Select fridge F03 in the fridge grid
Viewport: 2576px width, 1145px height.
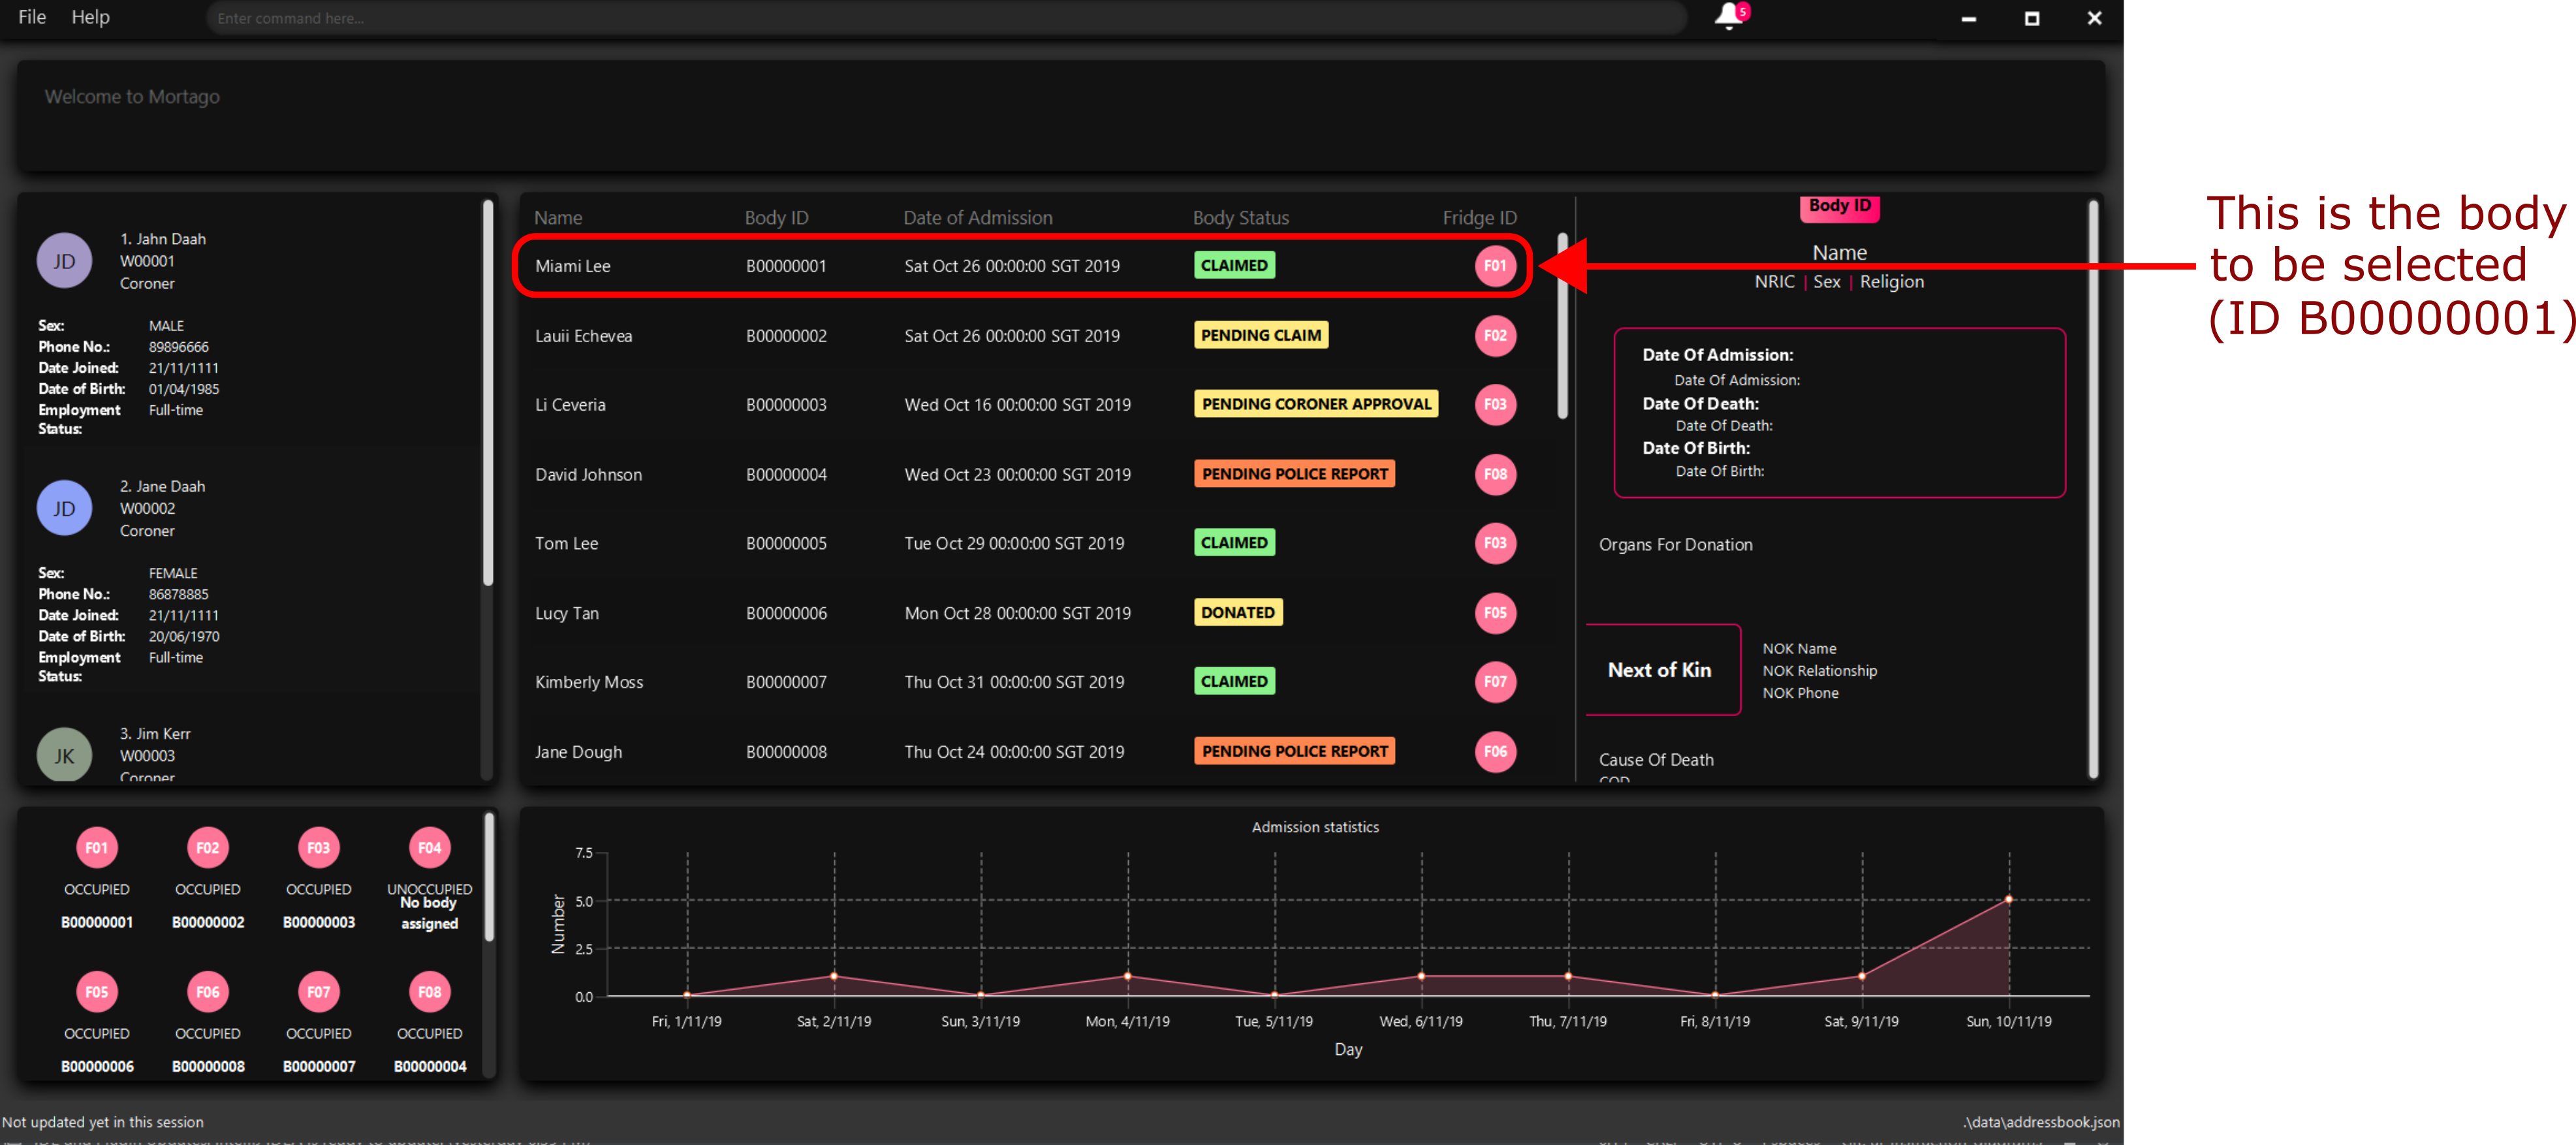[x=319, y=848]
